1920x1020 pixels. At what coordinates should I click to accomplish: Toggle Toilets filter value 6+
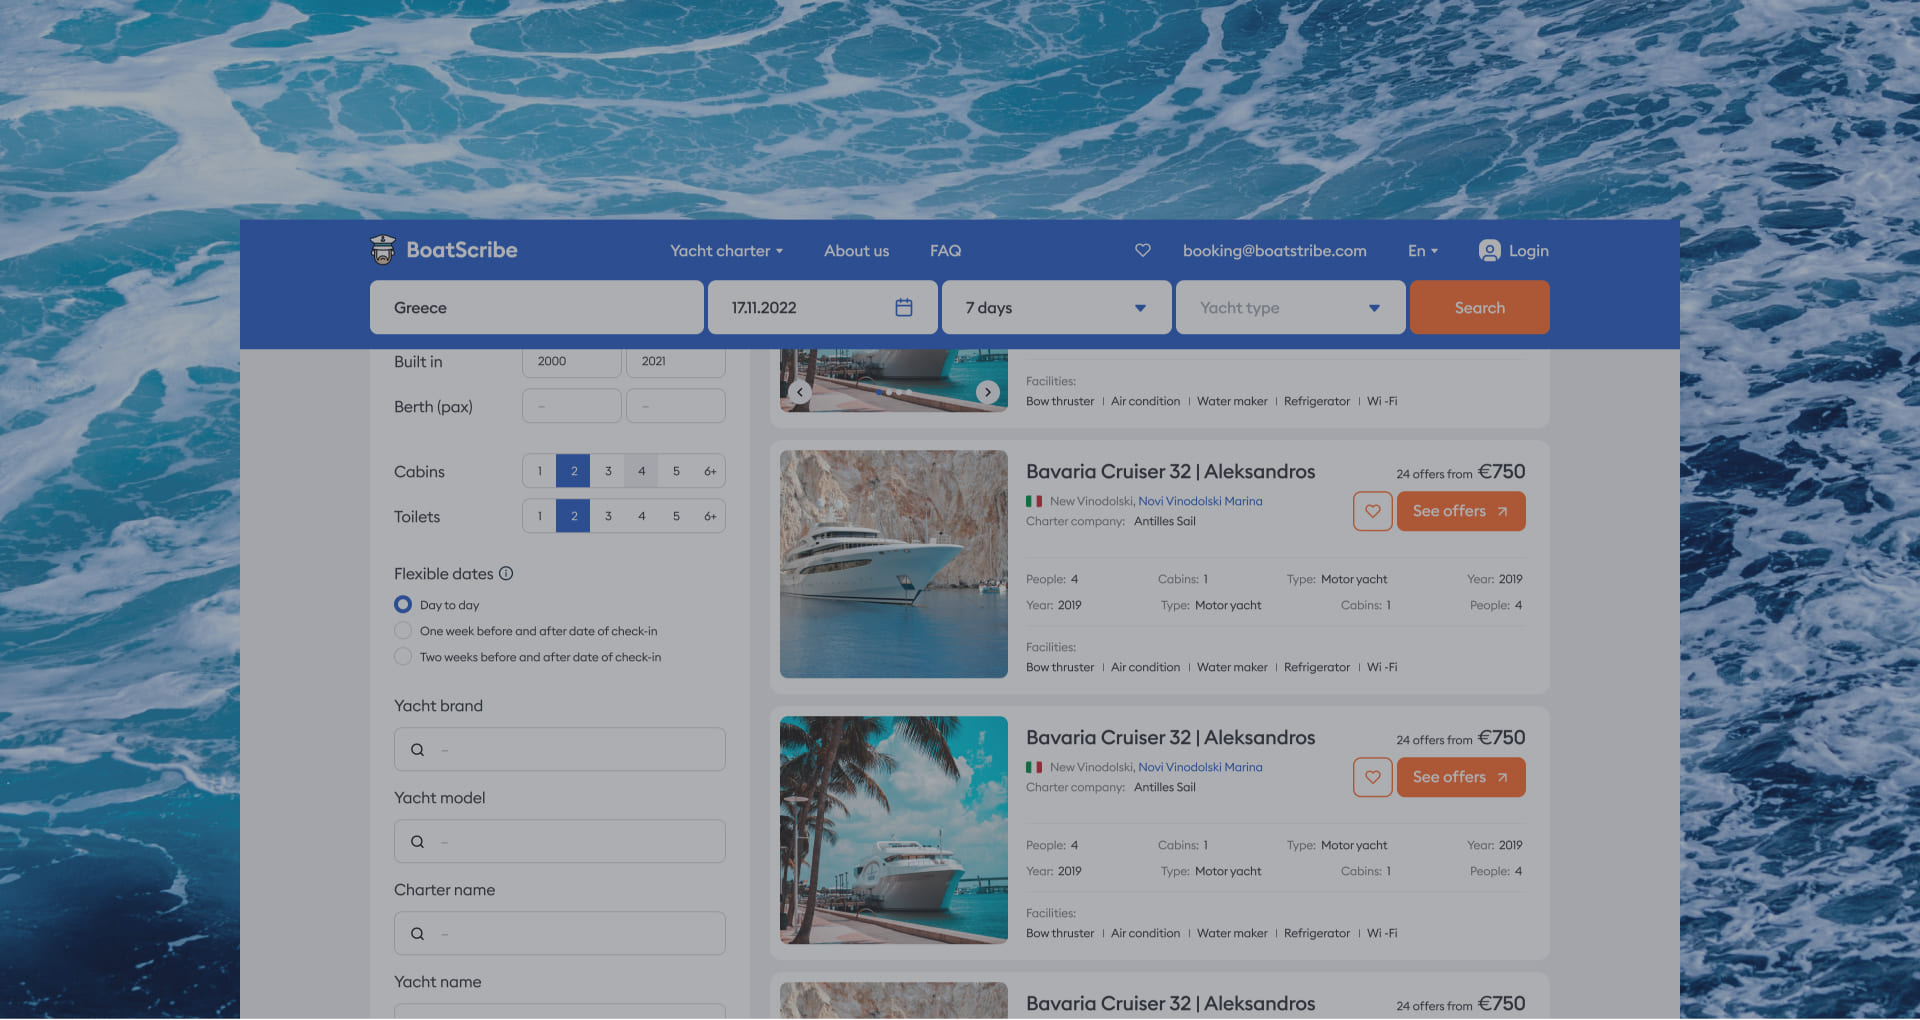(710, 516)
